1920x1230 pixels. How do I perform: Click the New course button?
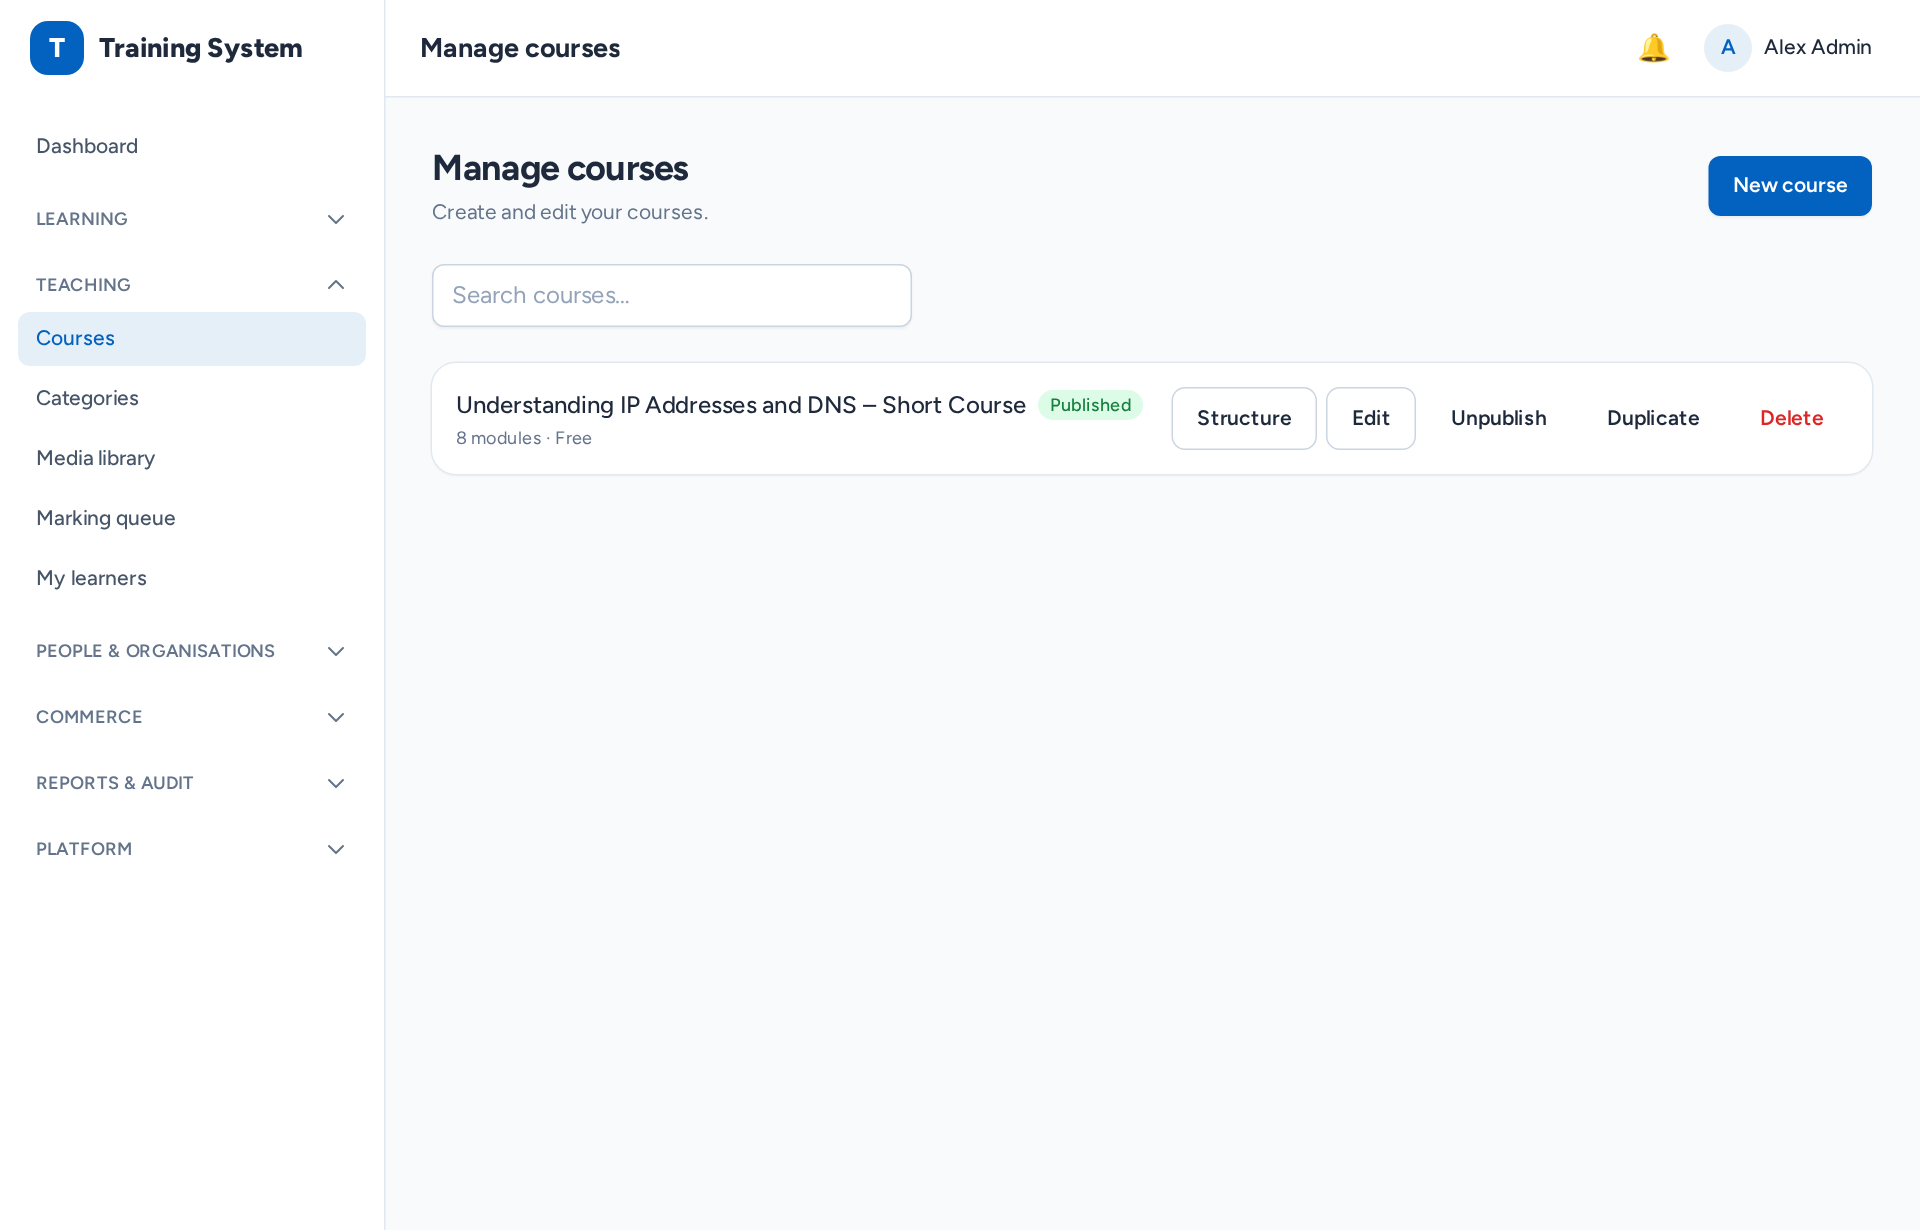pyautogui.click(x=1789, y=186)
